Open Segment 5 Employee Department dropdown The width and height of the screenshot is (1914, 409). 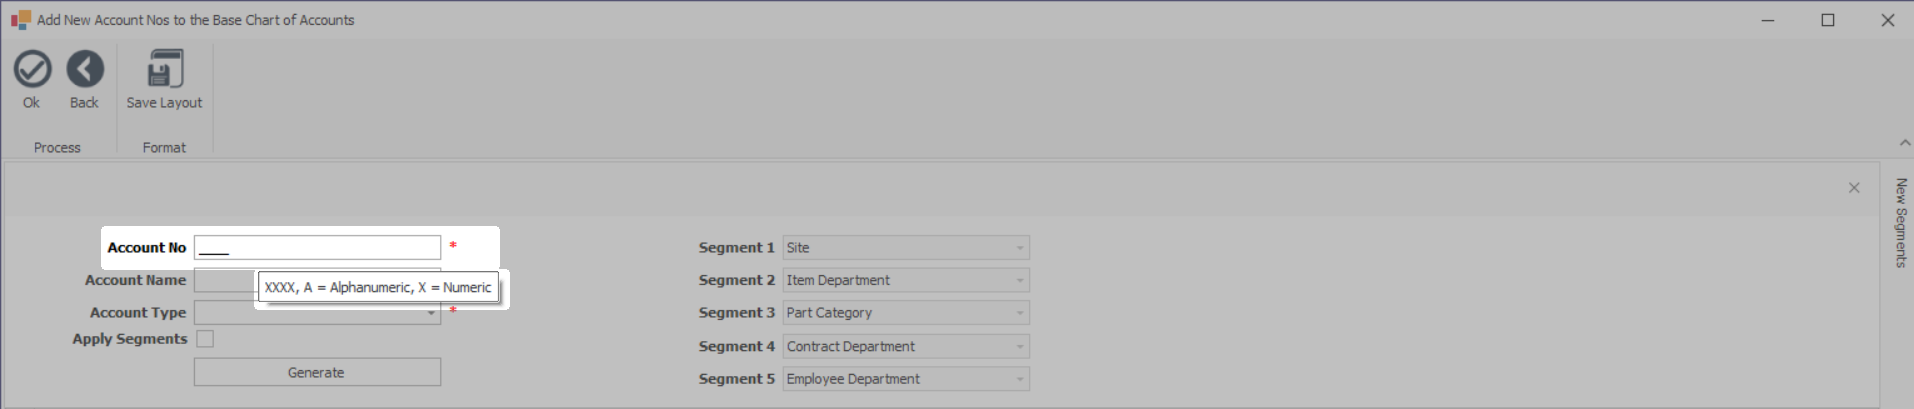(x=1019, y=379)
